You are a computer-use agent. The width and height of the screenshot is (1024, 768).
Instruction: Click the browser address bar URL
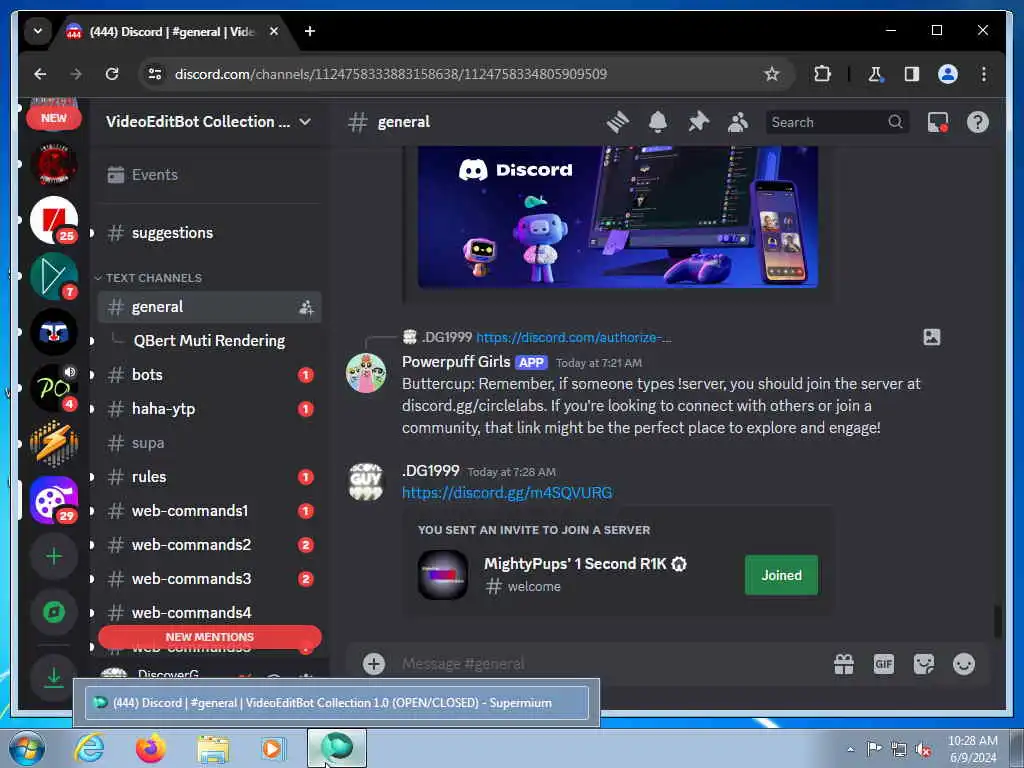pyautogui.click(x=391, y=74)
